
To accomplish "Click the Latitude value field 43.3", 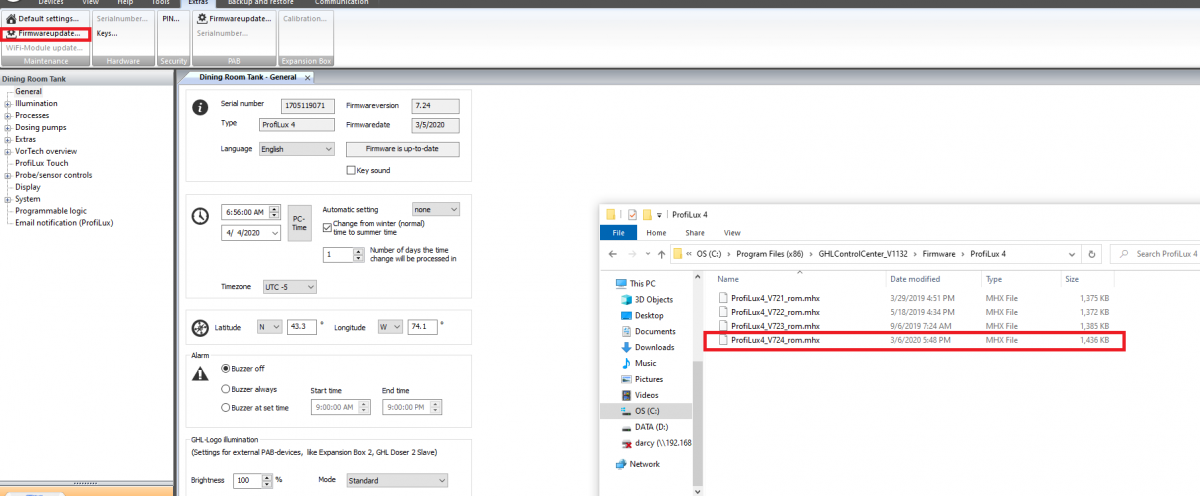I will pos(302,326).
